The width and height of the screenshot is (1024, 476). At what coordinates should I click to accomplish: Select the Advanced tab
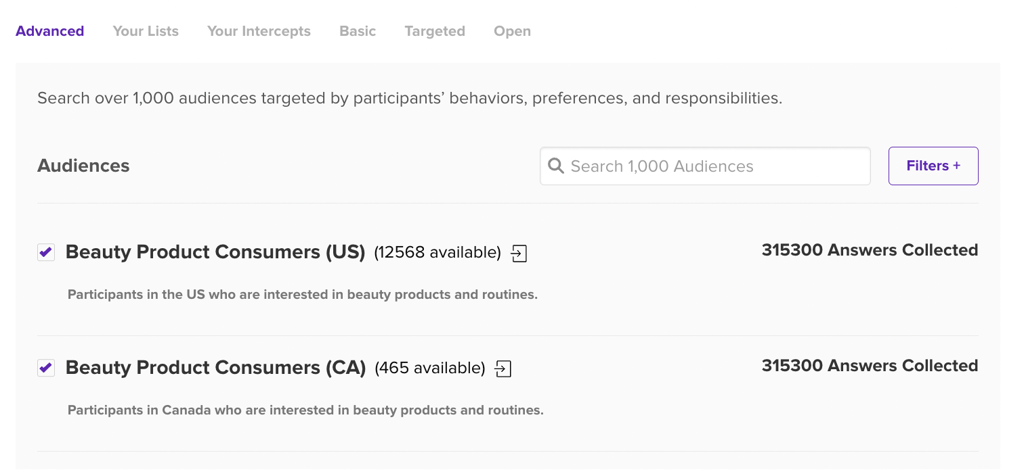point(50,31)
